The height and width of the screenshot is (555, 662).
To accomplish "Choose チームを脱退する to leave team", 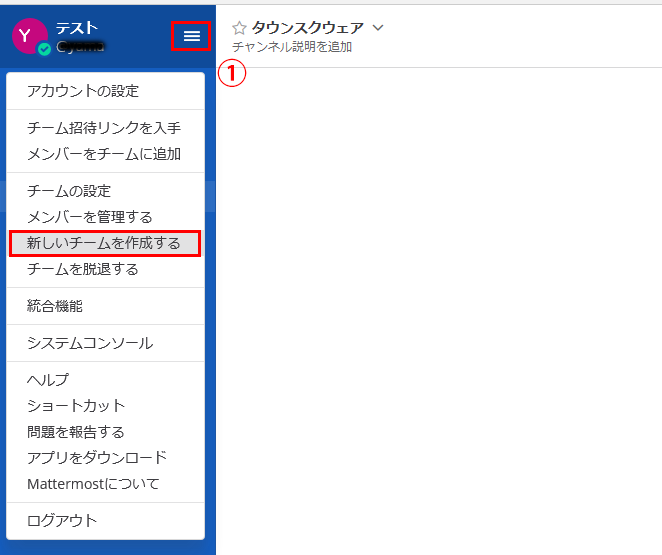I will 82,269.
